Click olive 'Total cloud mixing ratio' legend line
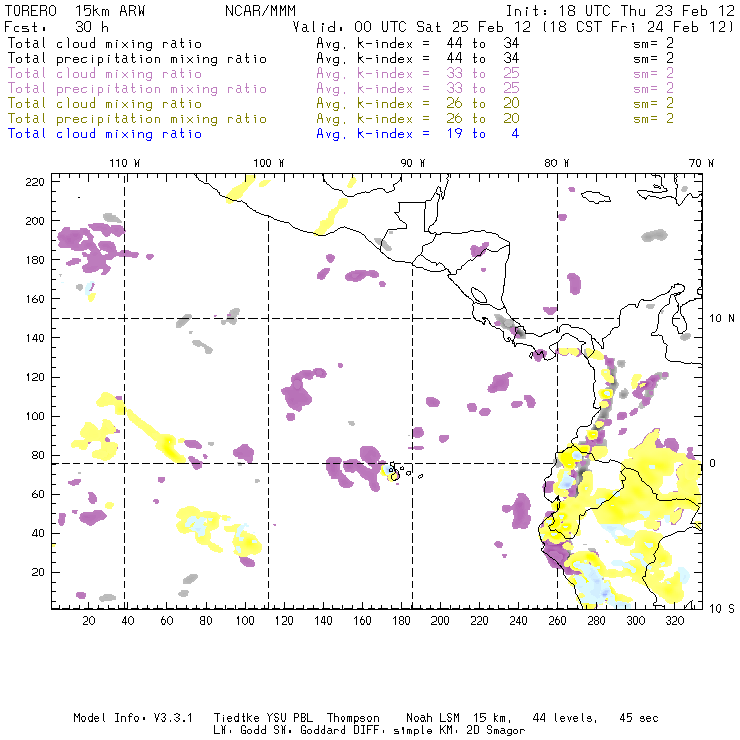Screen dimensions: 740x740 (105, 104)
